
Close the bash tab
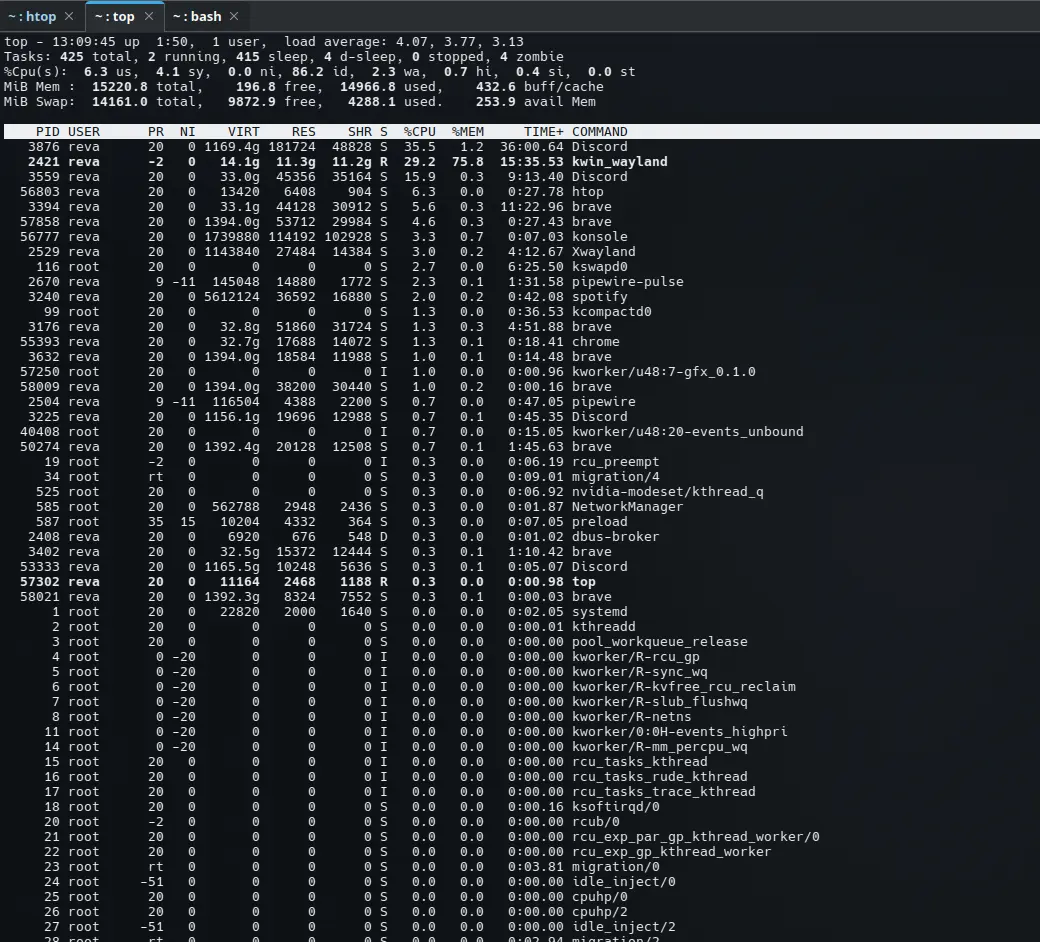point(233,16)
